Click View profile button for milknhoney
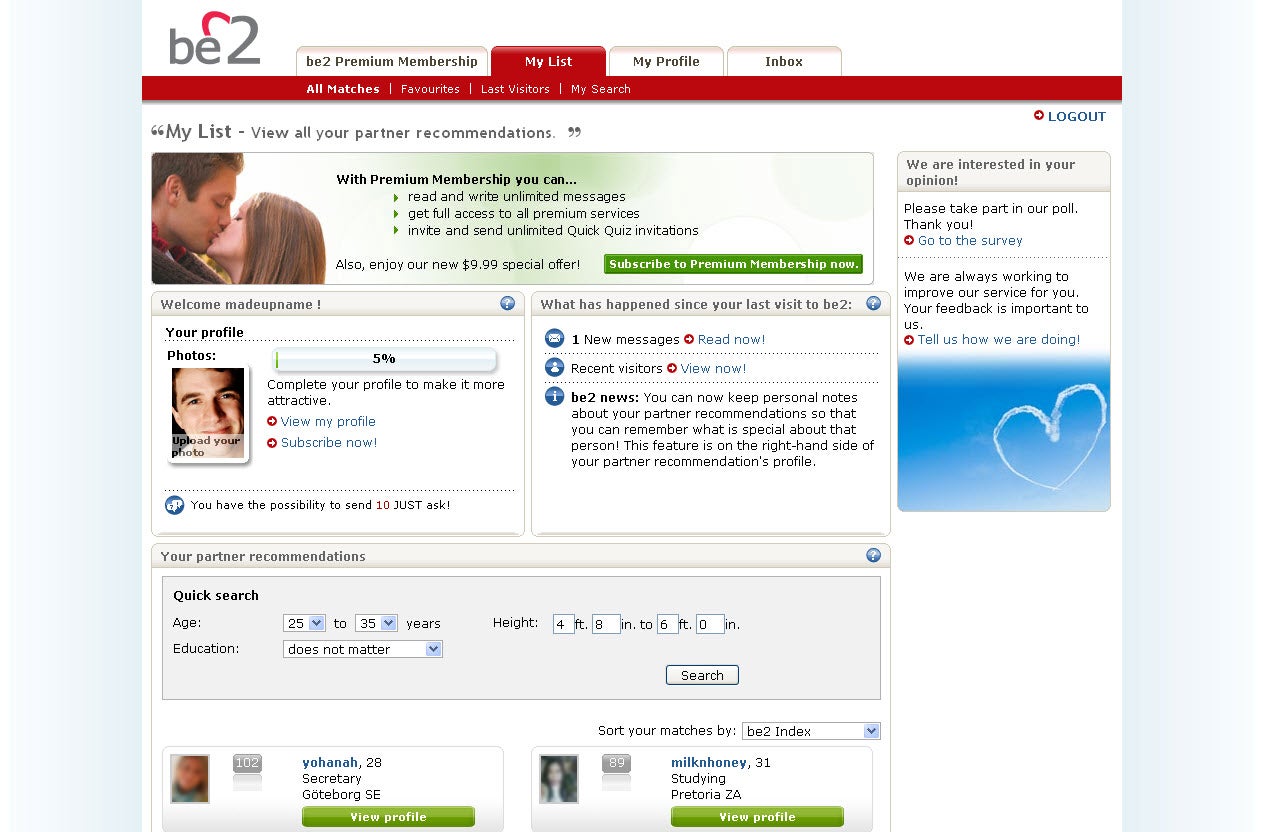 coord(757,817)
